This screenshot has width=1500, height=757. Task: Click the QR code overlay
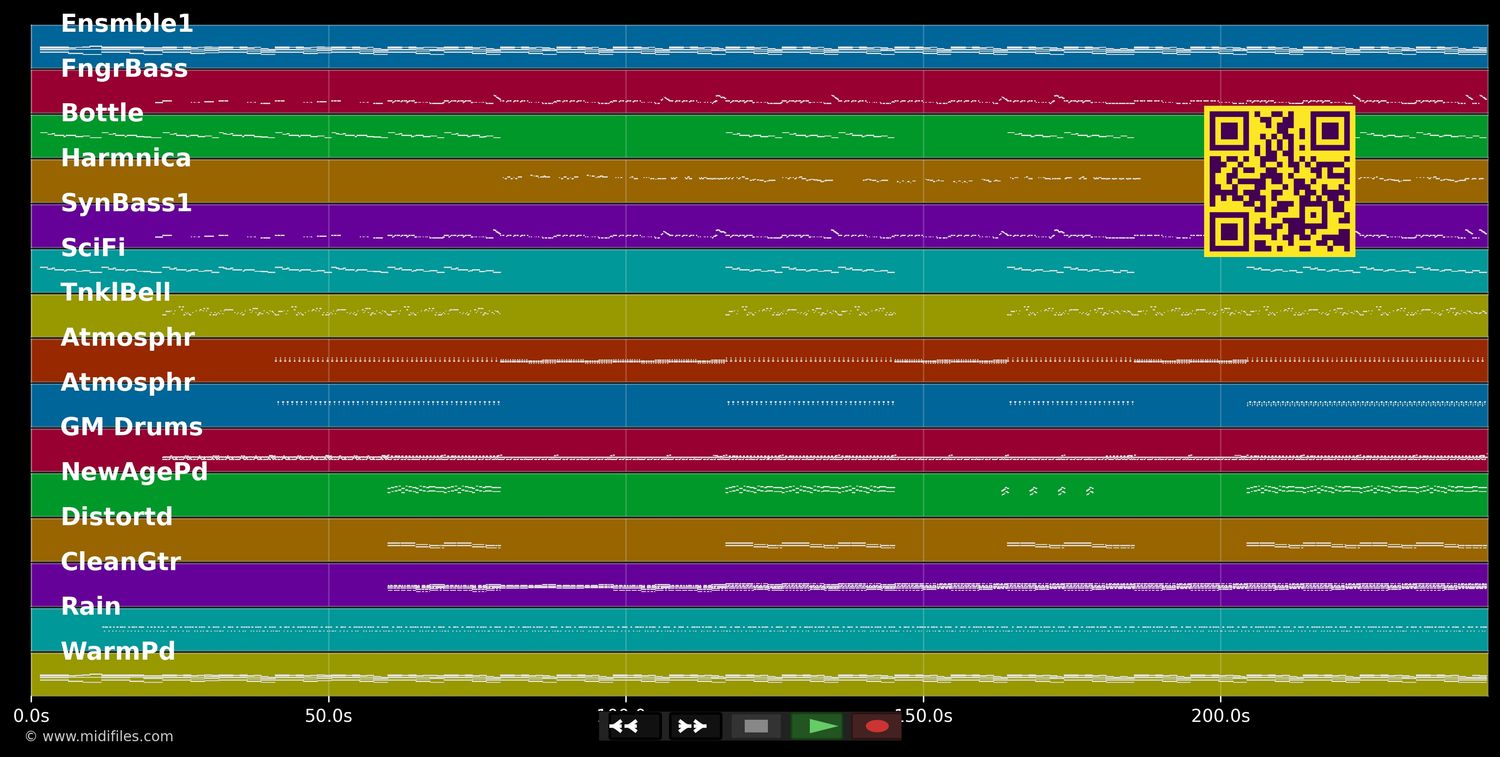click(1279, 180)
